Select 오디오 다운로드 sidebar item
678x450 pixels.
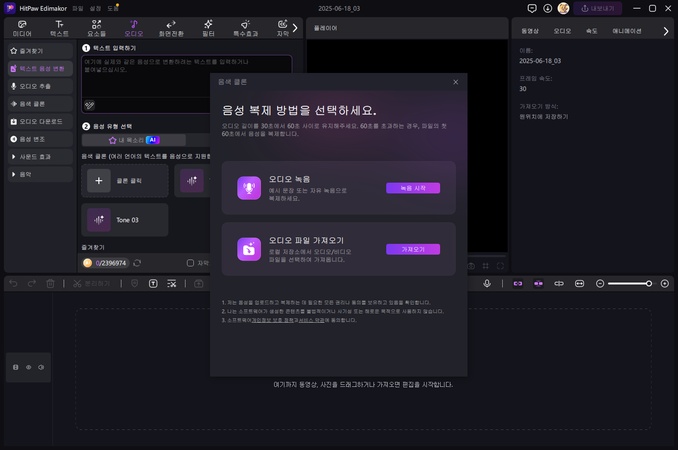point(40,121)
